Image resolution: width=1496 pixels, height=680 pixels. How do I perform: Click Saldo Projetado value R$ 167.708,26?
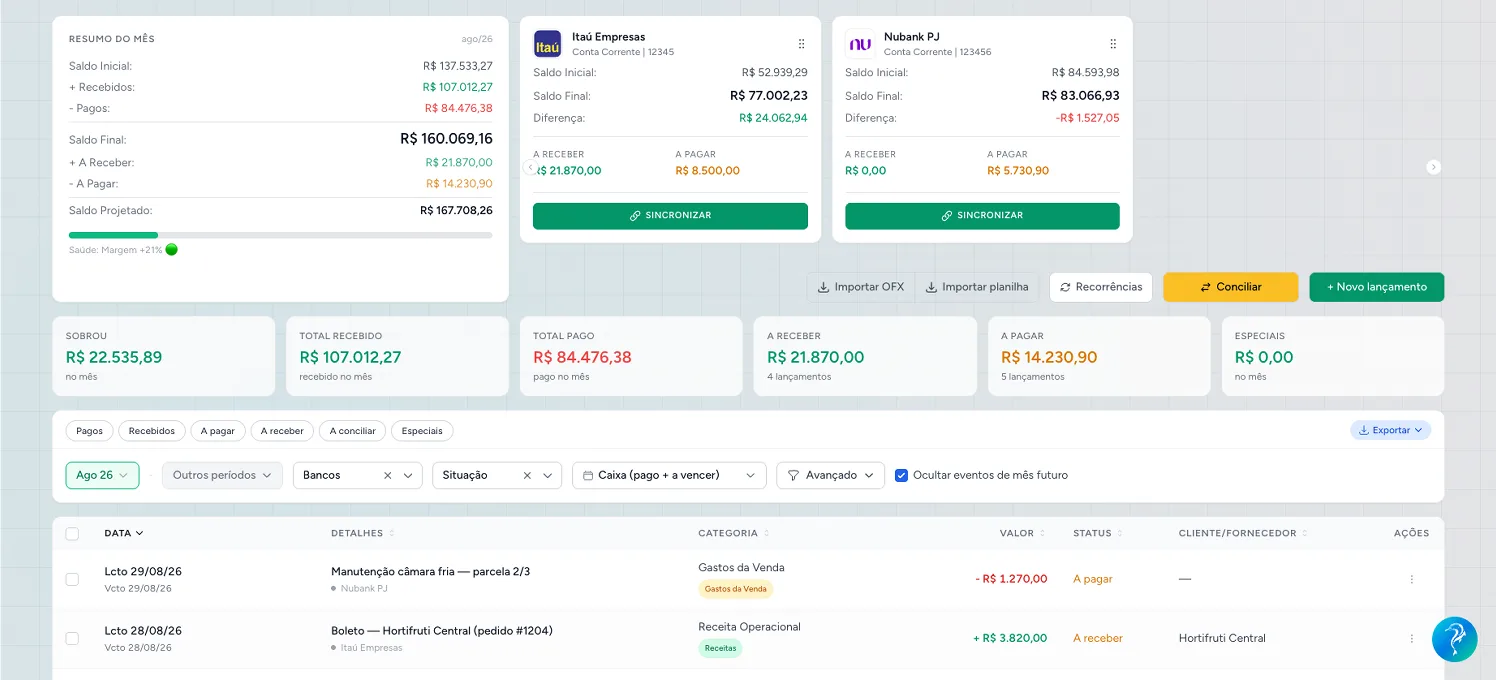click(456, 211)
